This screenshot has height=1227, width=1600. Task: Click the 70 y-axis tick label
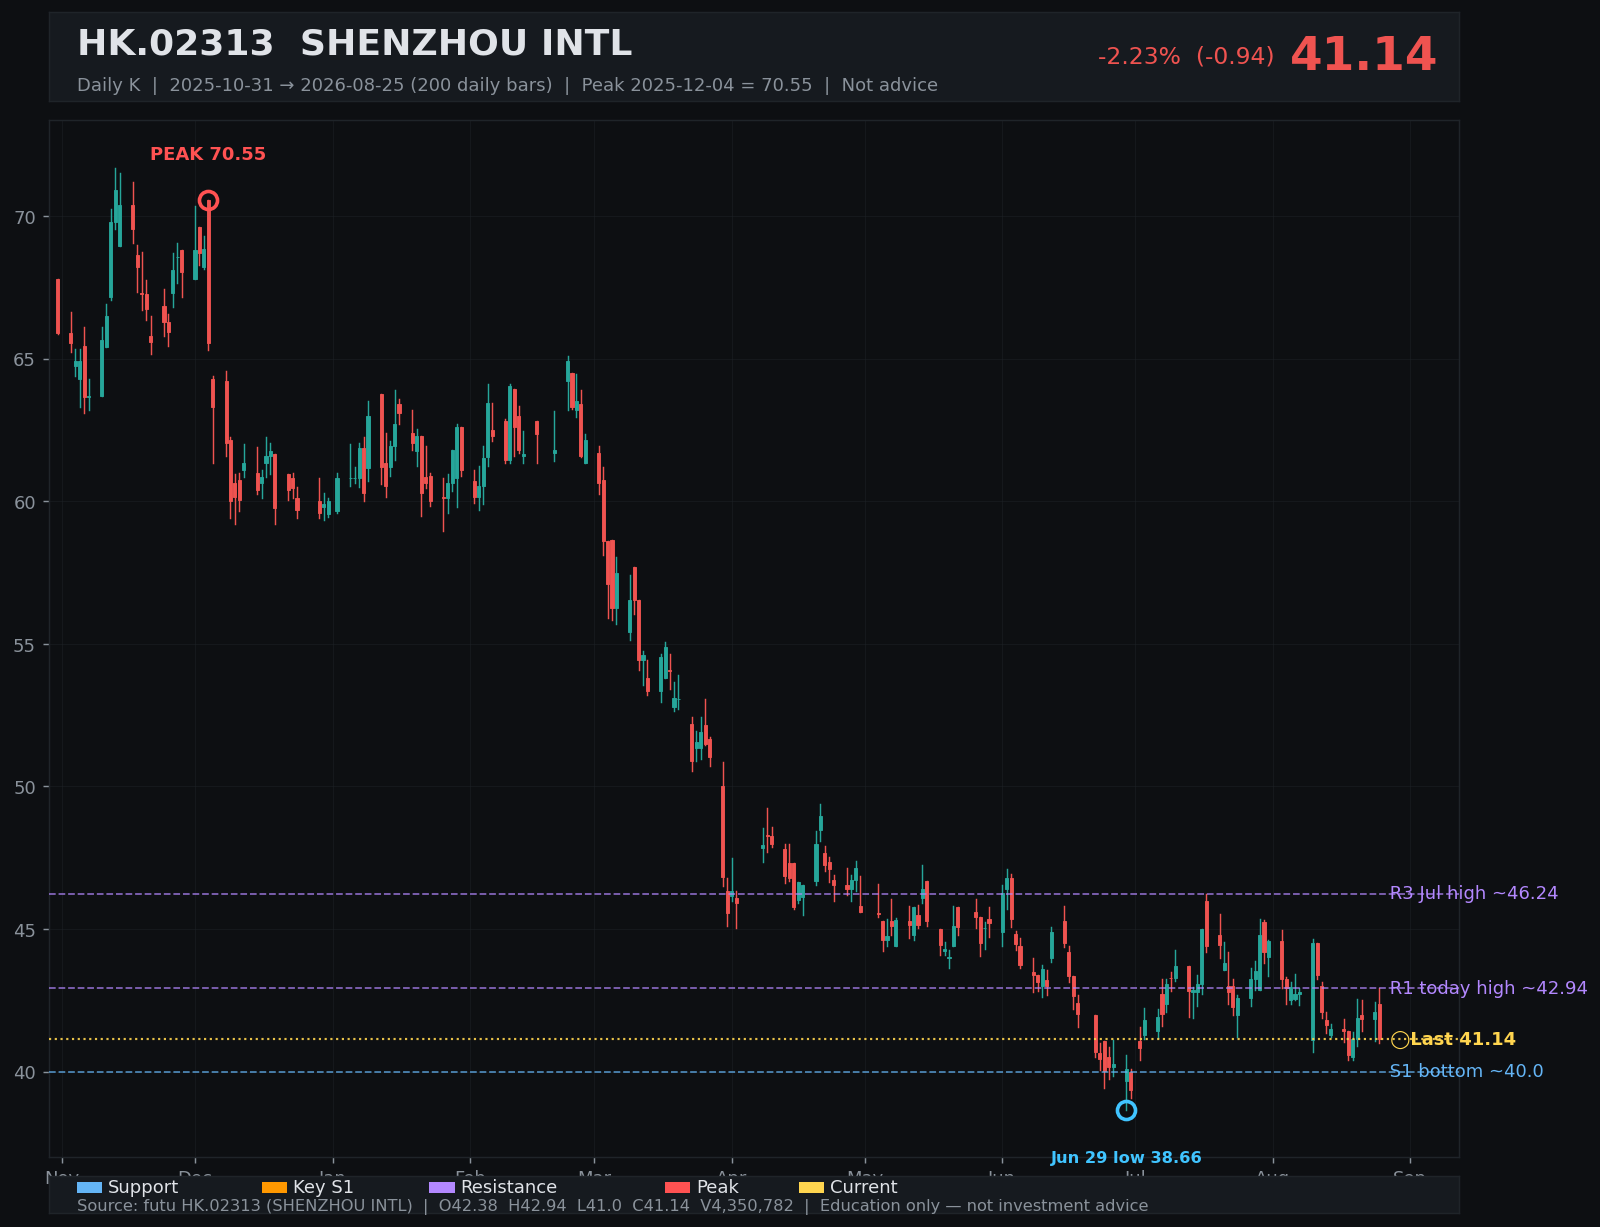tap(25, 217)
